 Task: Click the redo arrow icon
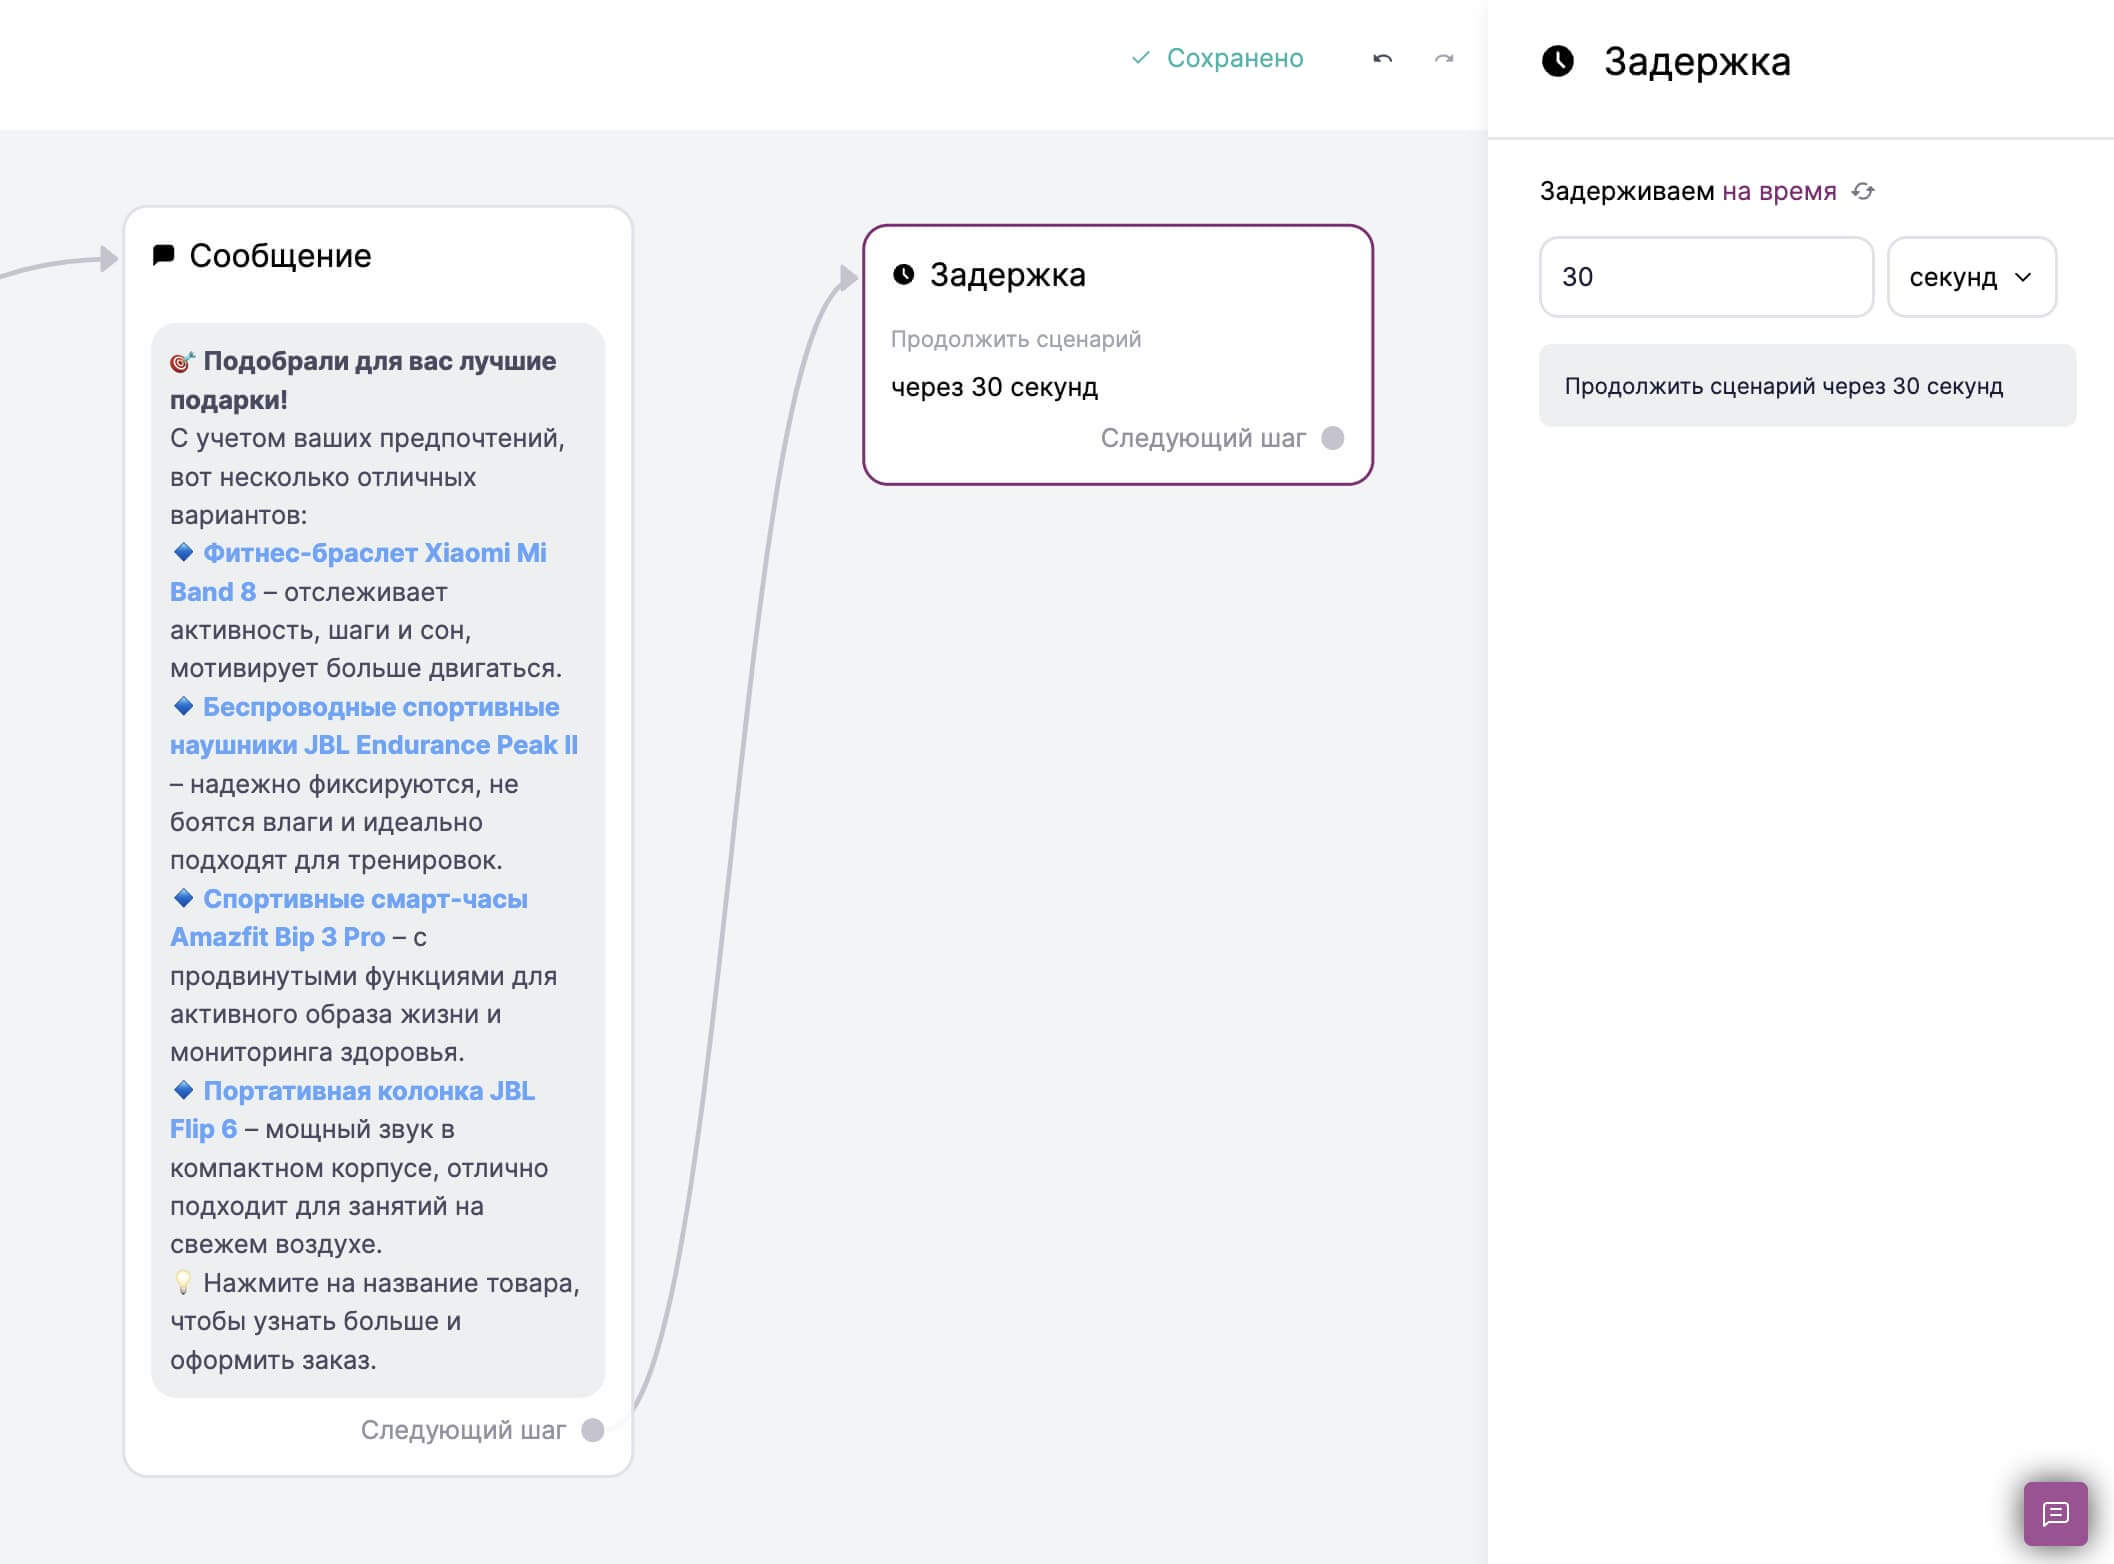[1443, 59]
